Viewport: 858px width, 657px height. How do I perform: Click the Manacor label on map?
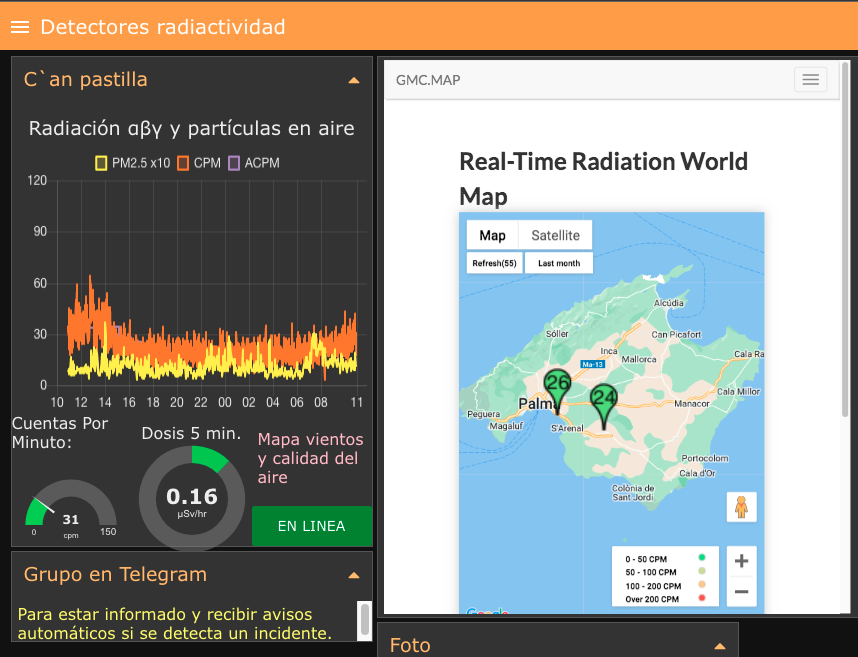pos(692,404)
